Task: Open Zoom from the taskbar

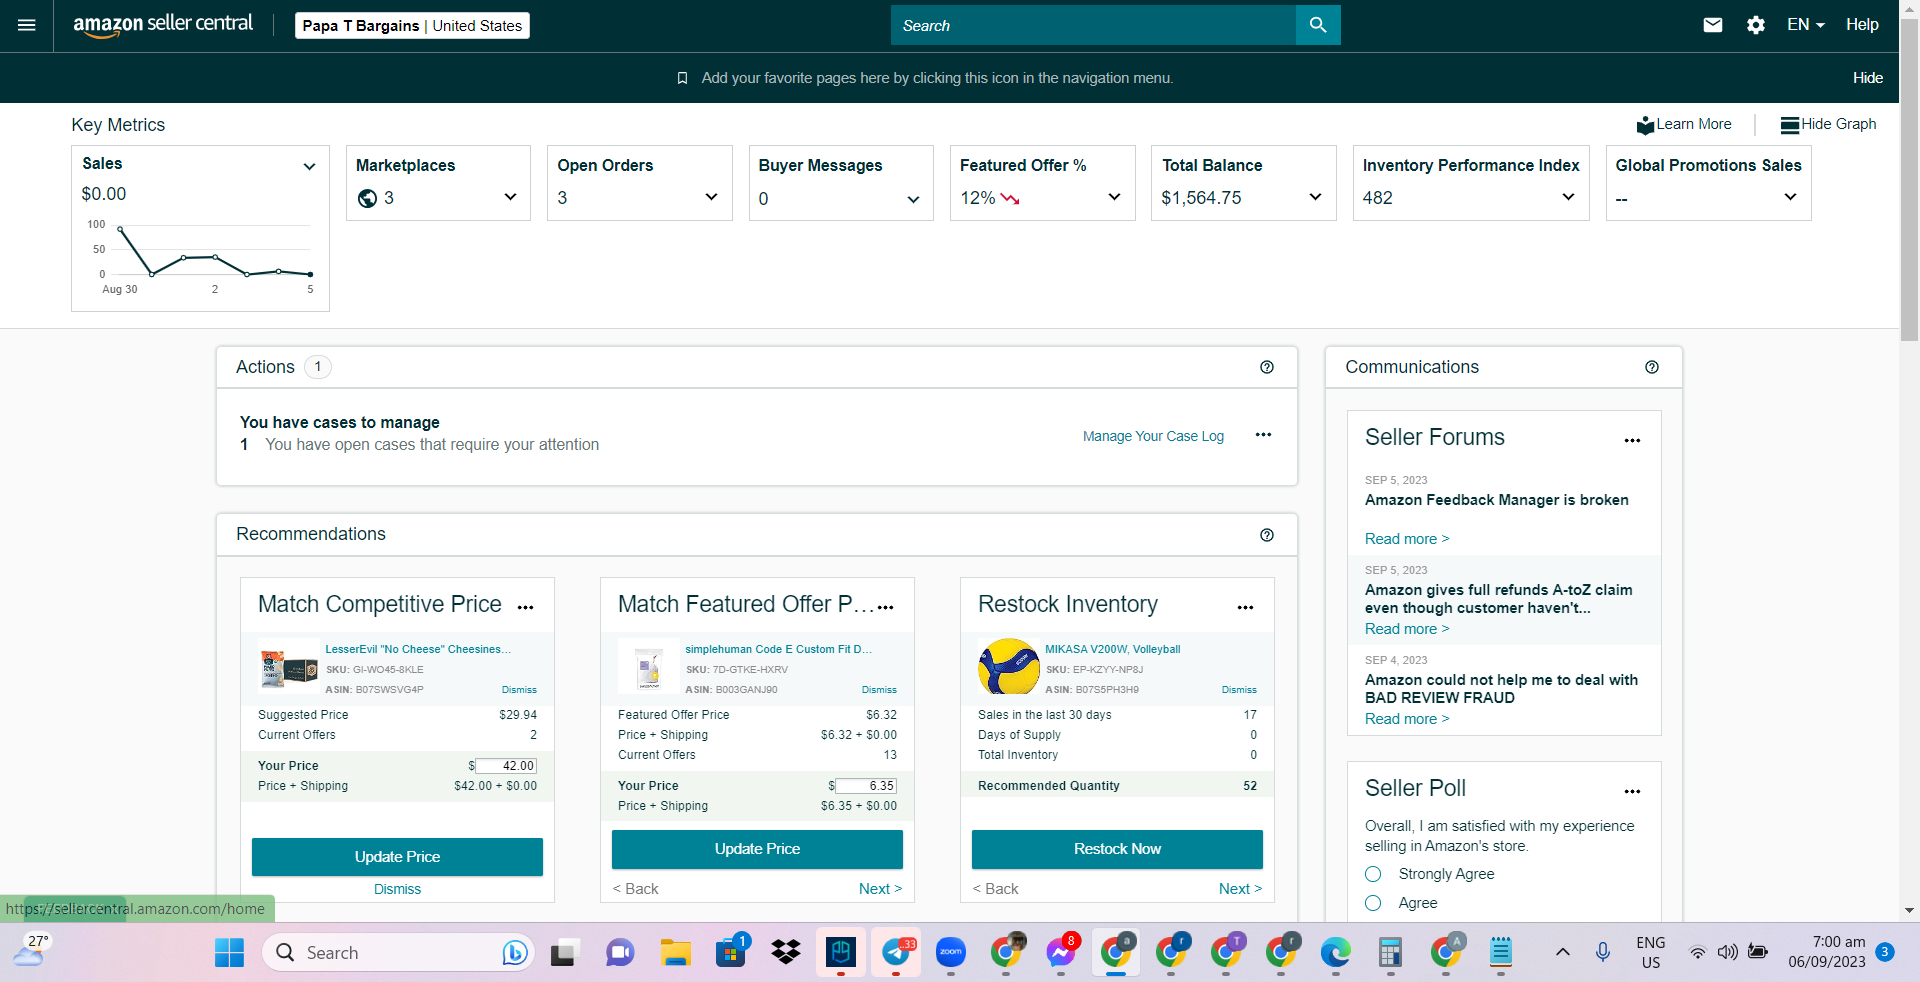Action: tap(951, 953)
